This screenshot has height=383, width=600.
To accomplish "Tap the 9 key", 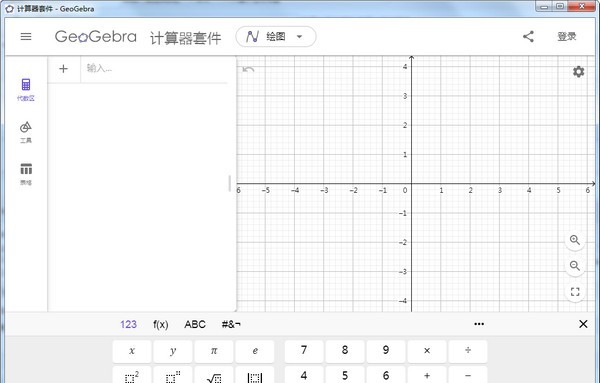I will point(386,351).
